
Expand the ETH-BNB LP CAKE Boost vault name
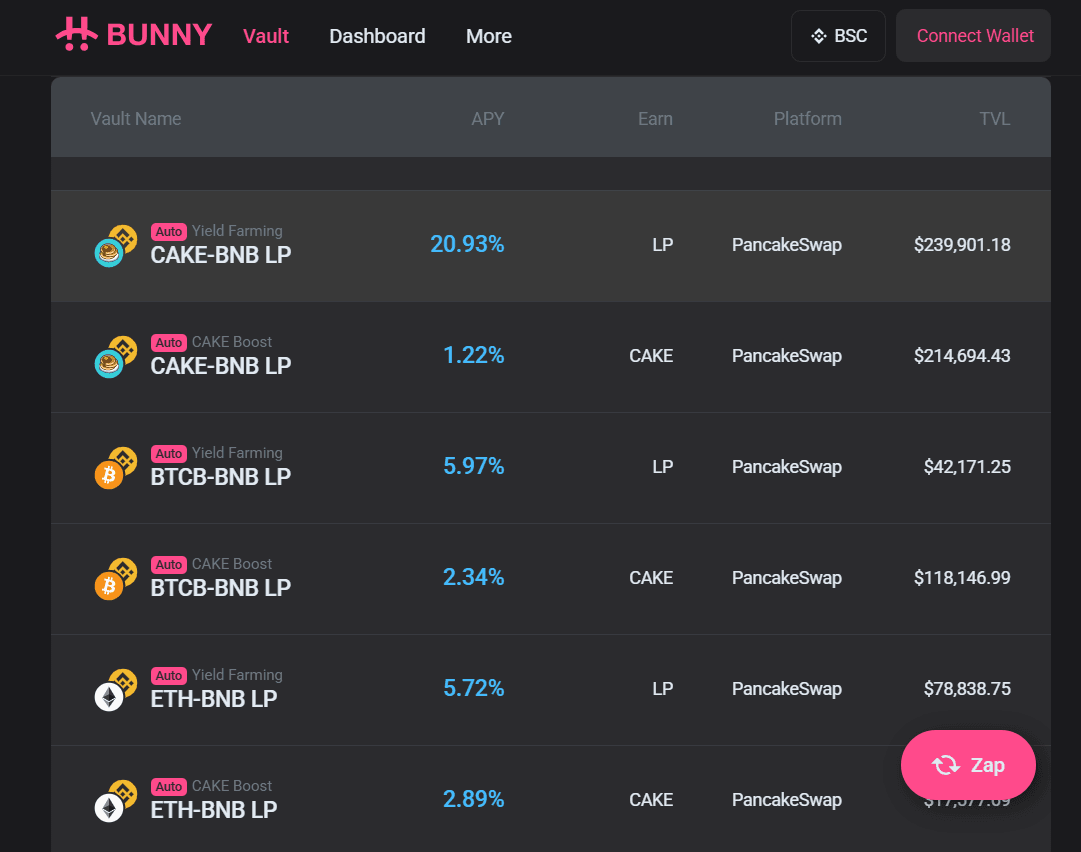point(214,810)
